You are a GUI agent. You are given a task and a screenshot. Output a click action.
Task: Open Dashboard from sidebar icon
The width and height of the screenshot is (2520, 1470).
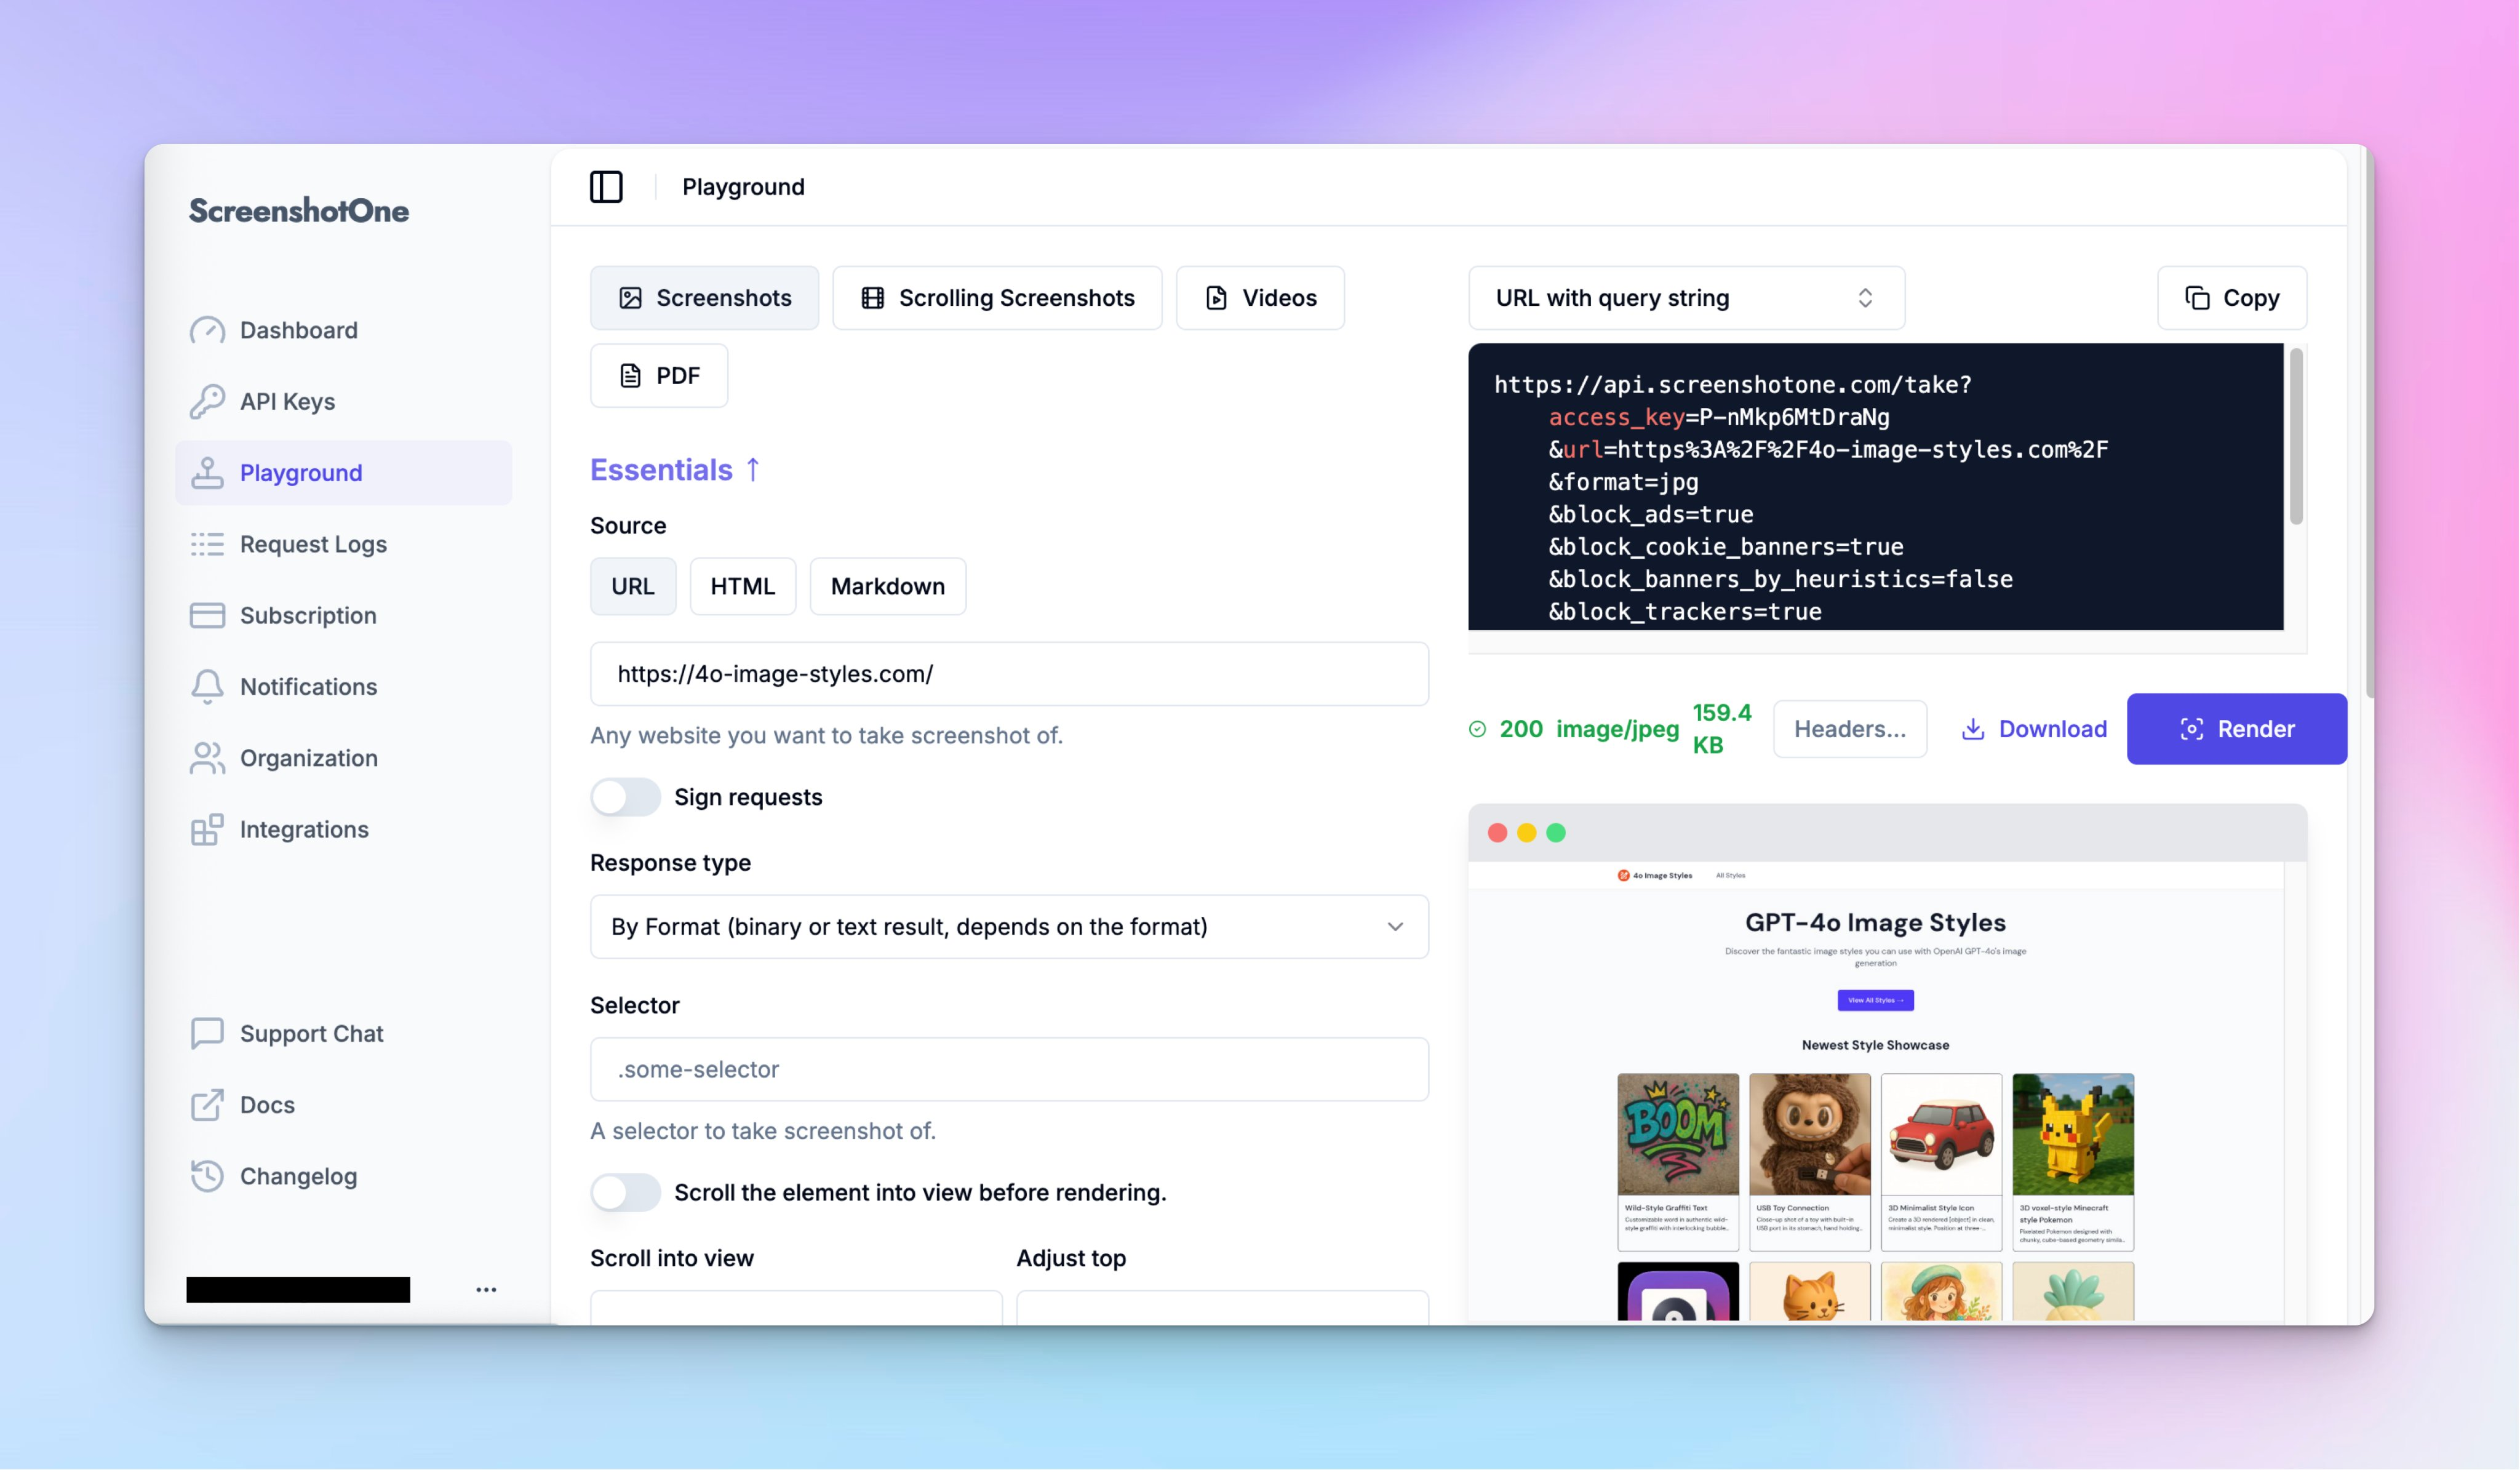coord(207,330)
